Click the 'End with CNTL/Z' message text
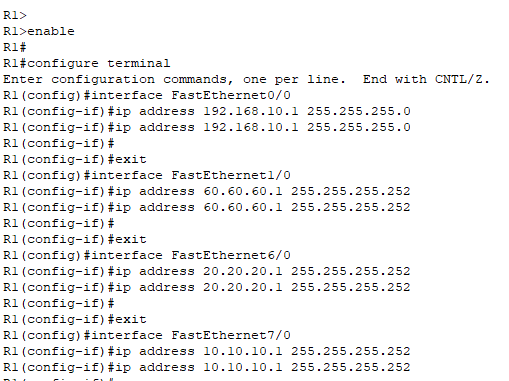Screen dimensions: 509x381 click(426, 79)
